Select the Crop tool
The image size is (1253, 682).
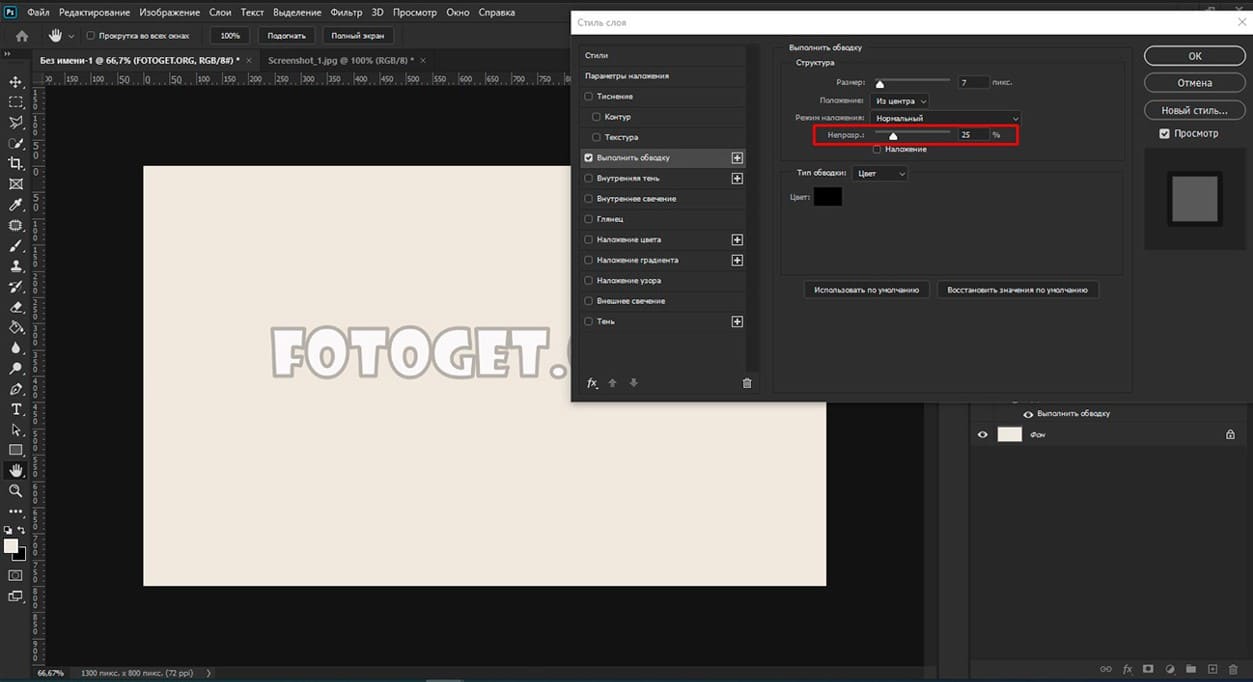[x=16, y=163]
